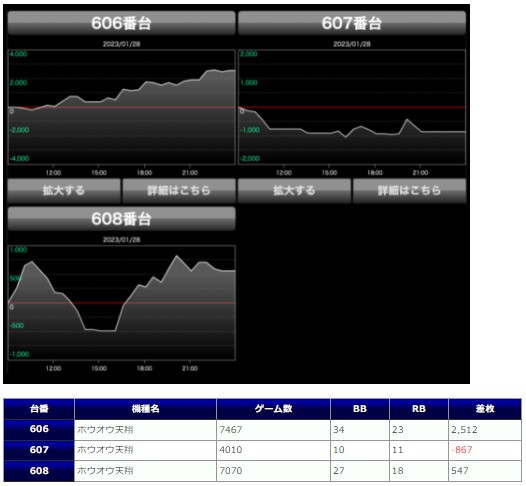526x486 pixels.
Task: Select the 607番台 header bar
Action: tap(352, 23)
